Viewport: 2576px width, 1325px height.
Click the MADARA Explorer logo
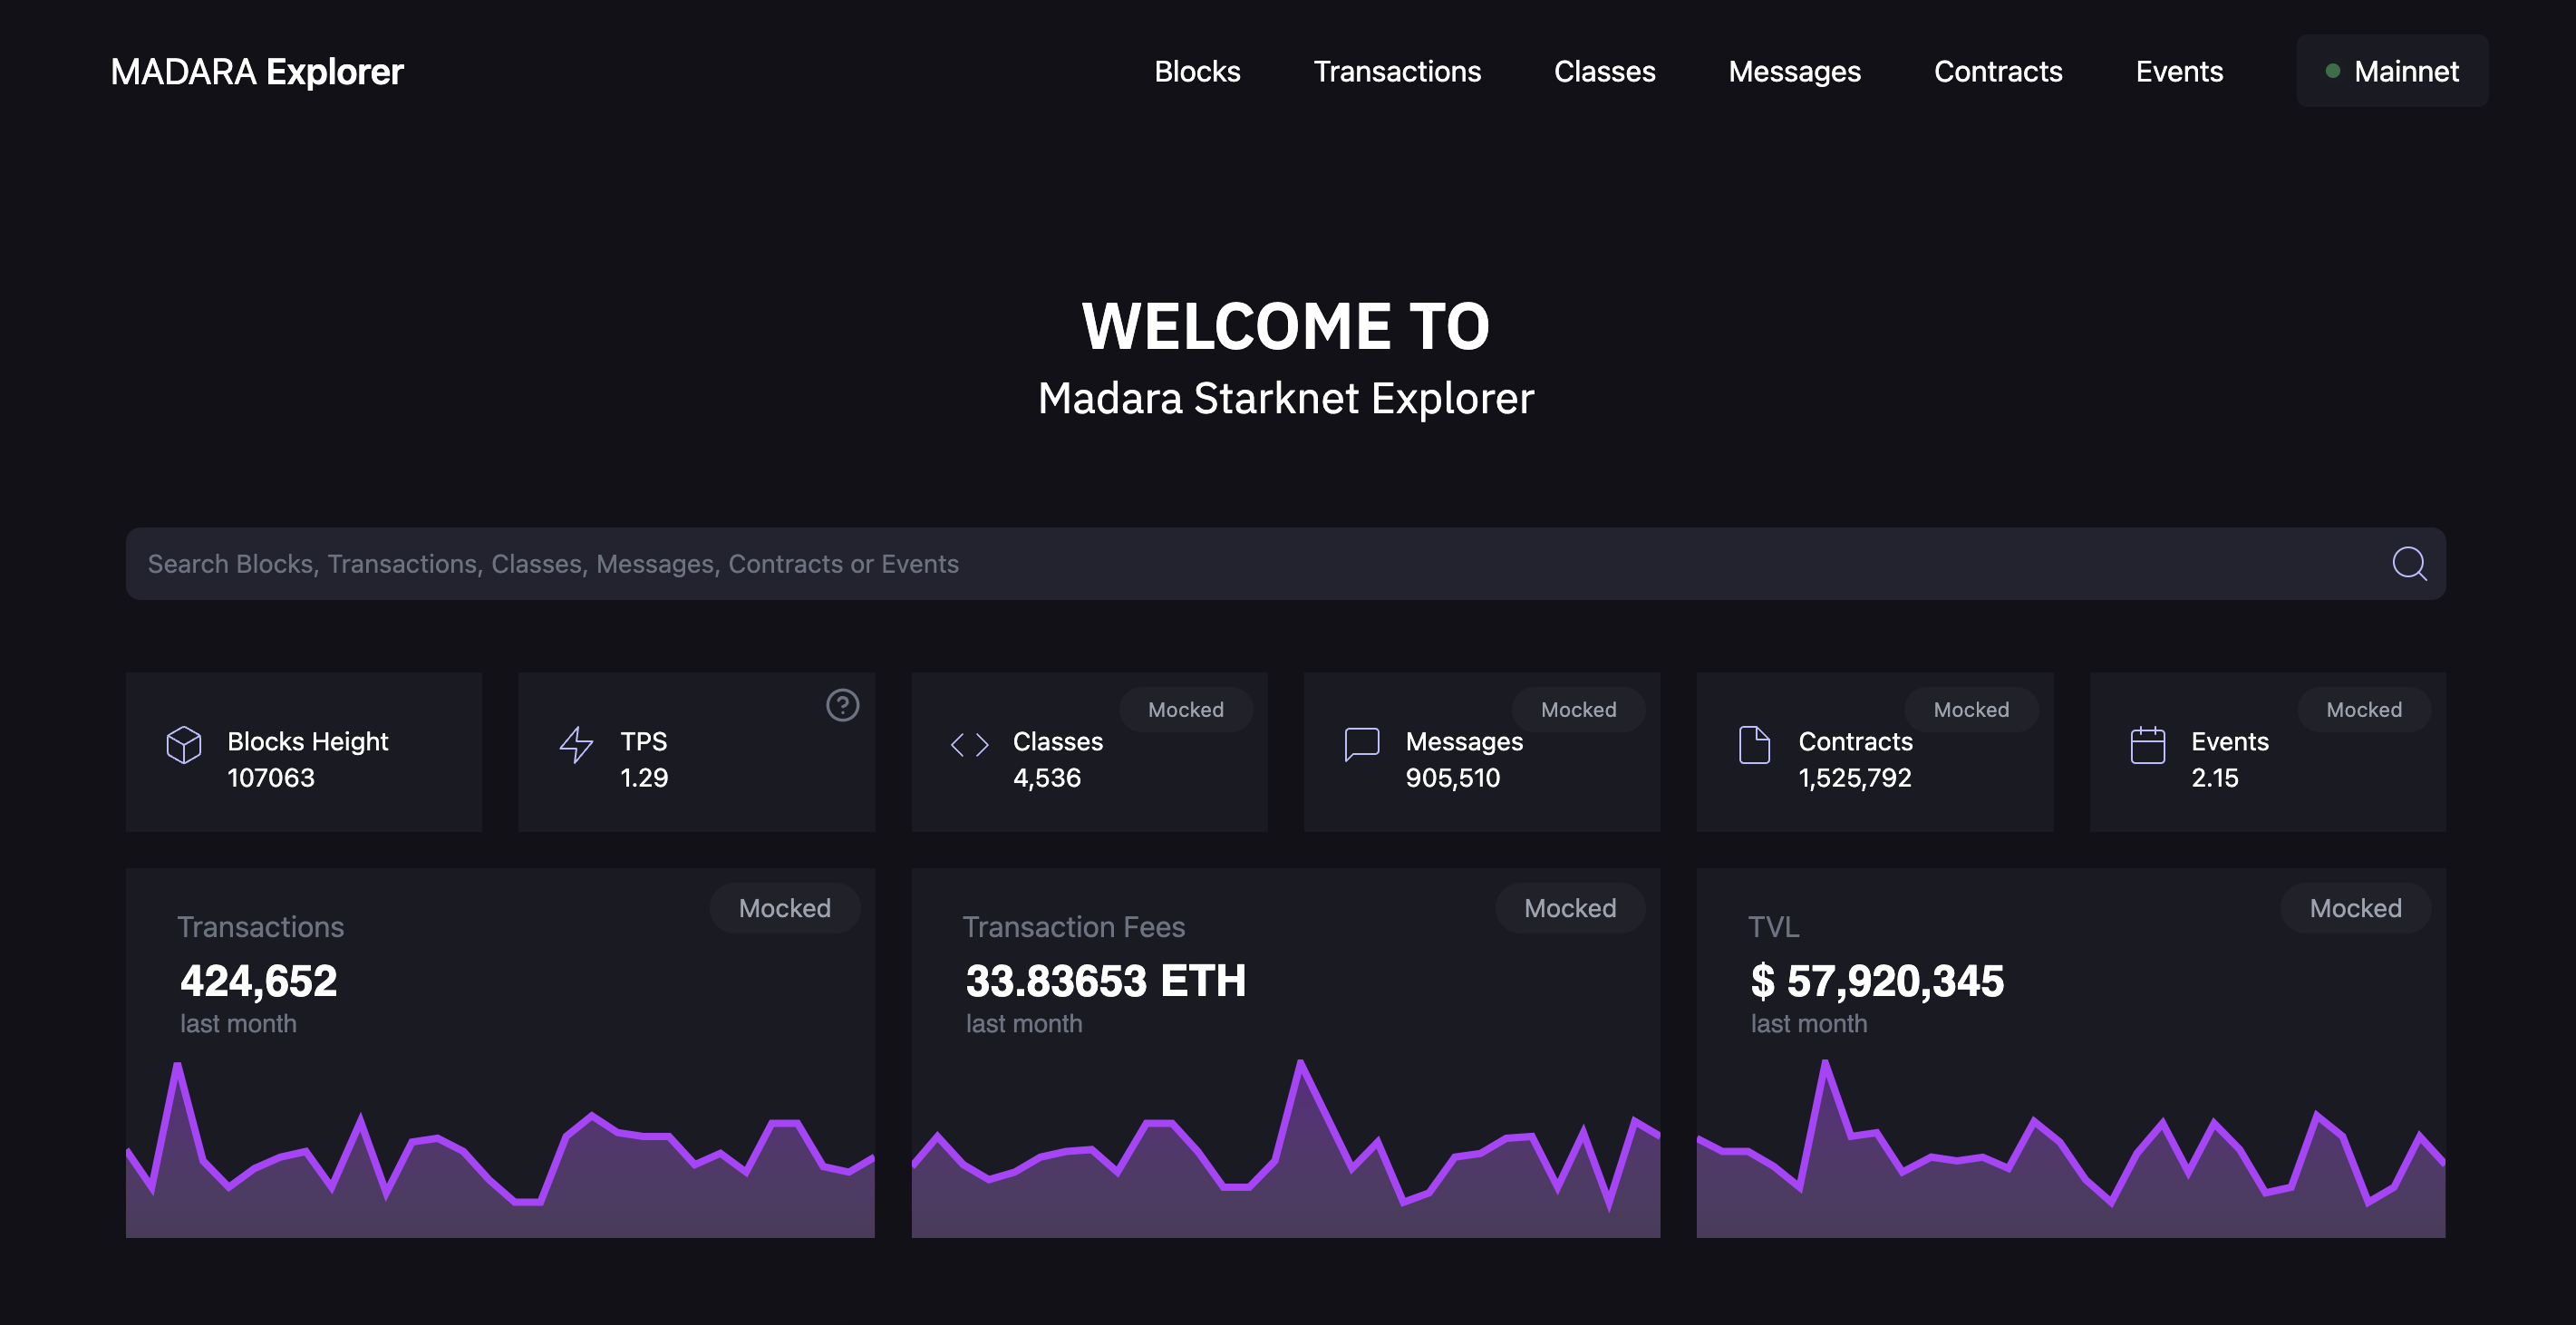click(257, 71)
